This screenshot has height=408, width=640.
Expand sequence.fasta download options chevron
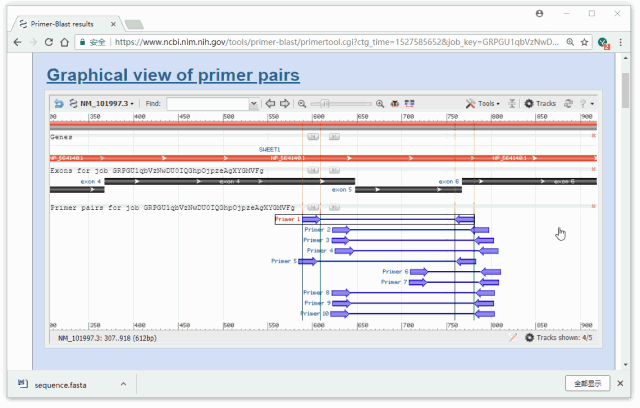(x=123, y=384)
